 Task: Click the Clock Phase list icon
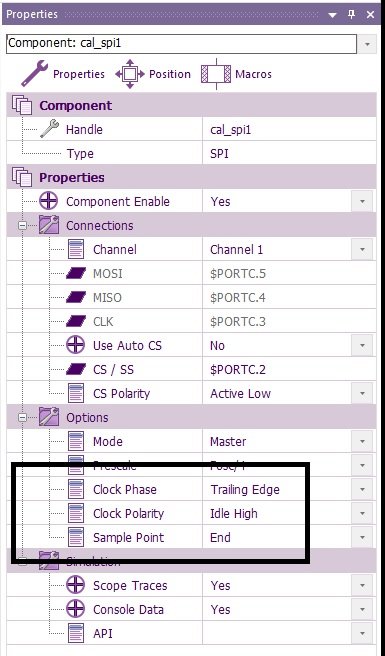(76, 489)
